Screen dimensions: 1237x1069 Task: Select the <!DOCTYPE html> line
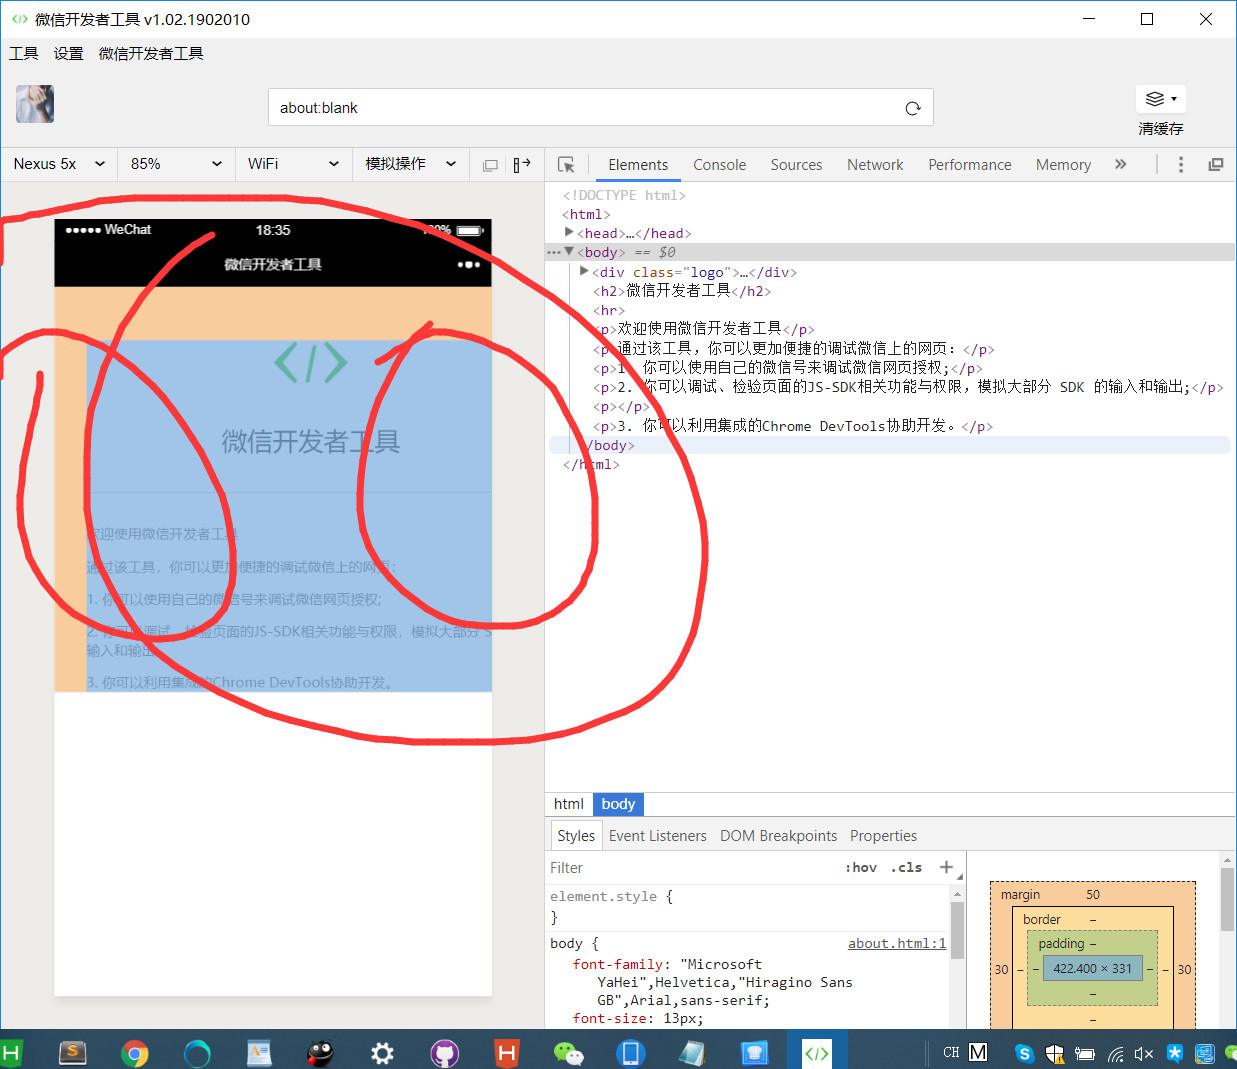pyautogui.click(x=624, y=195)
